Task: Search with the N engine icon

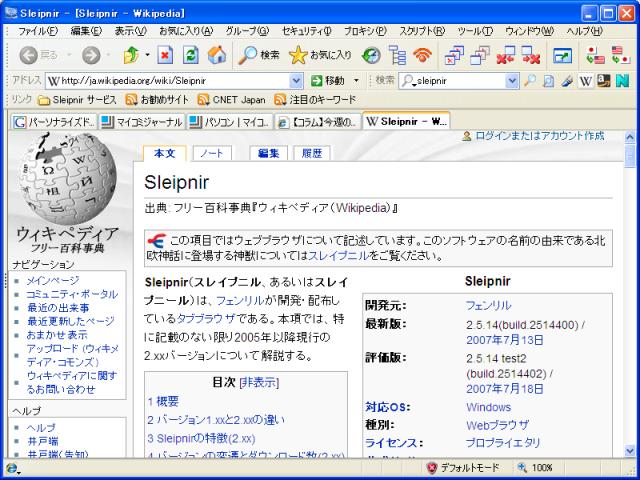Action: click(x=622, y=81)
